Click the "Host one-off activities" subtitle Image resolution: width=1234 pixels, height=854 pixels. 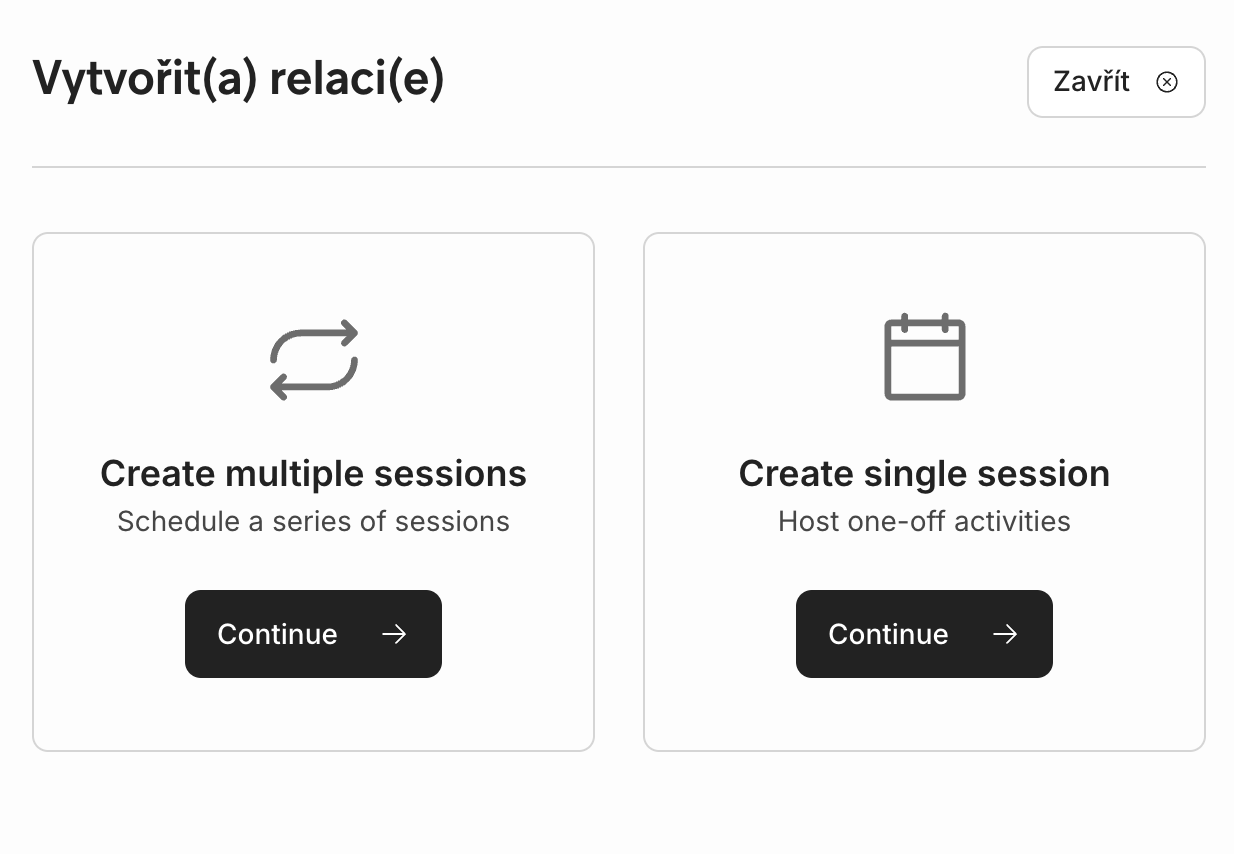click(924, 521)
